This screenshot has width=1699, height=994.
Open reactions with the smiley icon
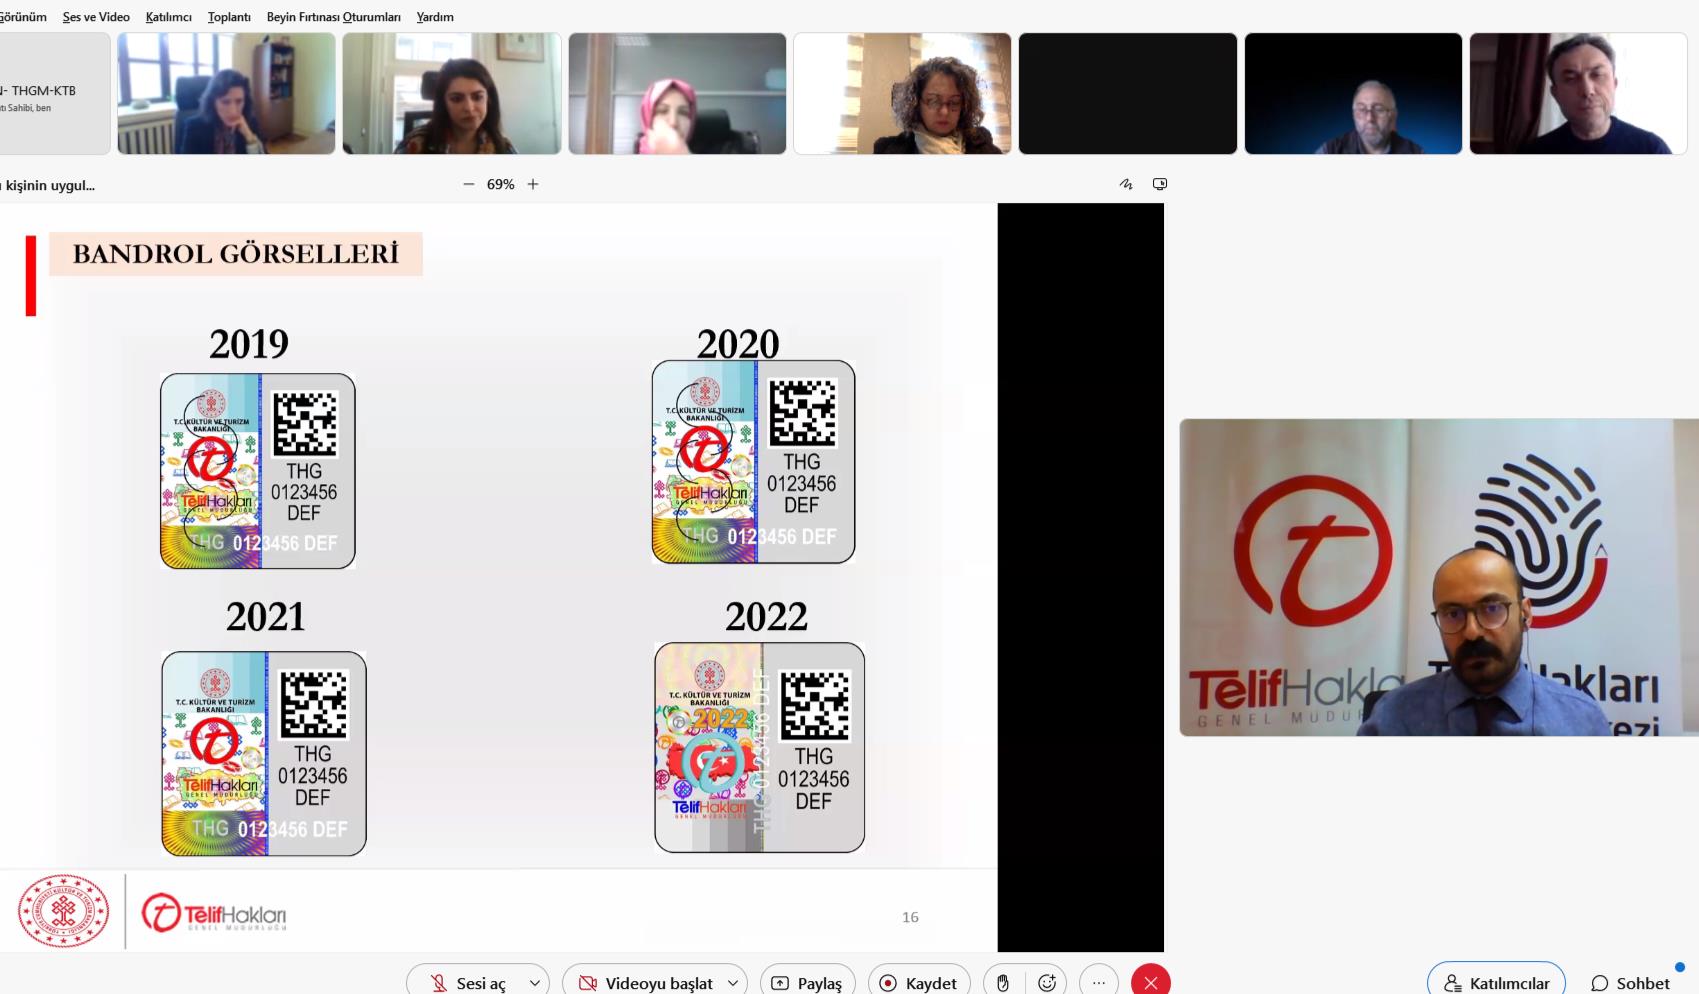coord(1047,983)
